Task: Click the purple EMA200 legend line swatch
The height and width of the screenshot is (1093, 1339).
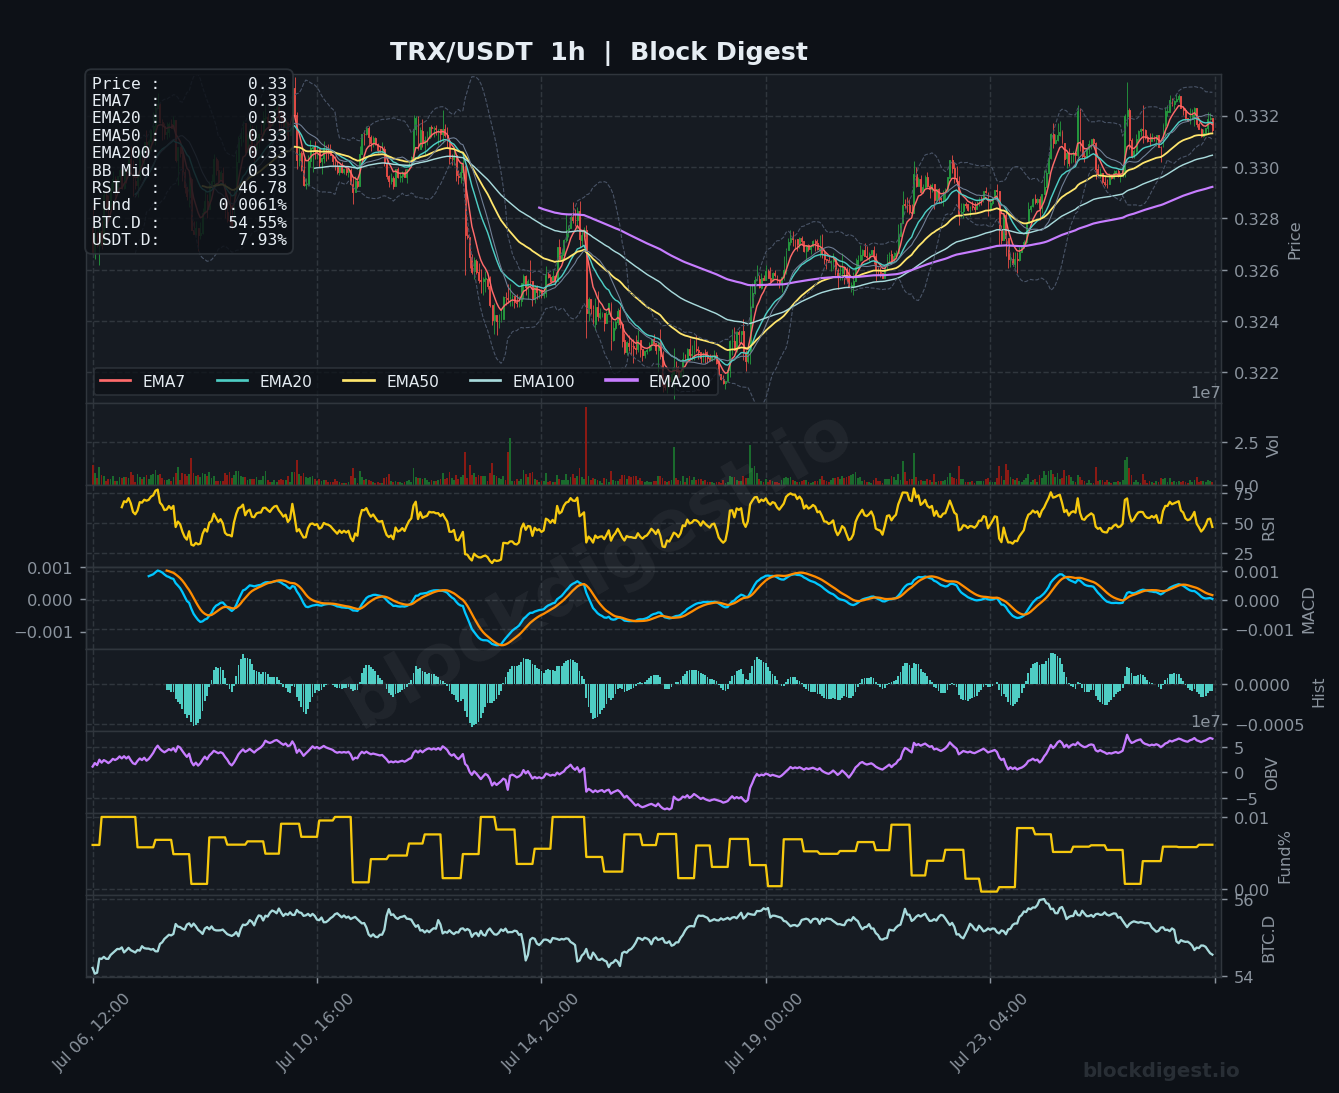Action: 622,382
